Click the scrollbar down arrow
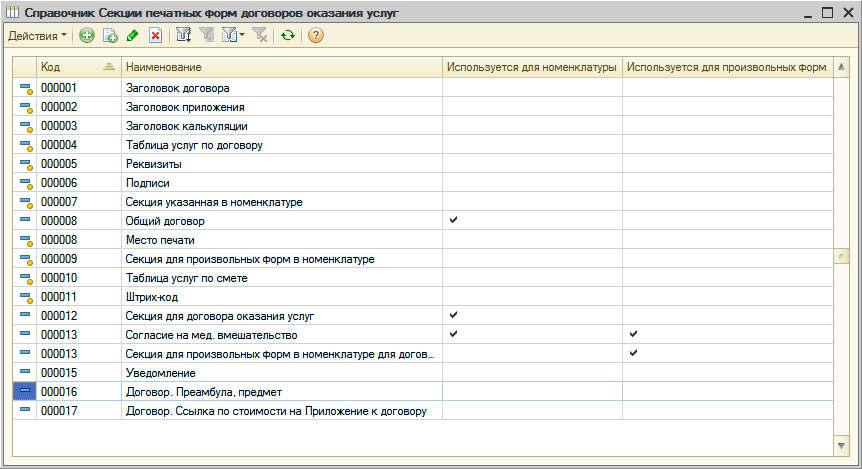The image size is (862, 469). pos(841,444)
